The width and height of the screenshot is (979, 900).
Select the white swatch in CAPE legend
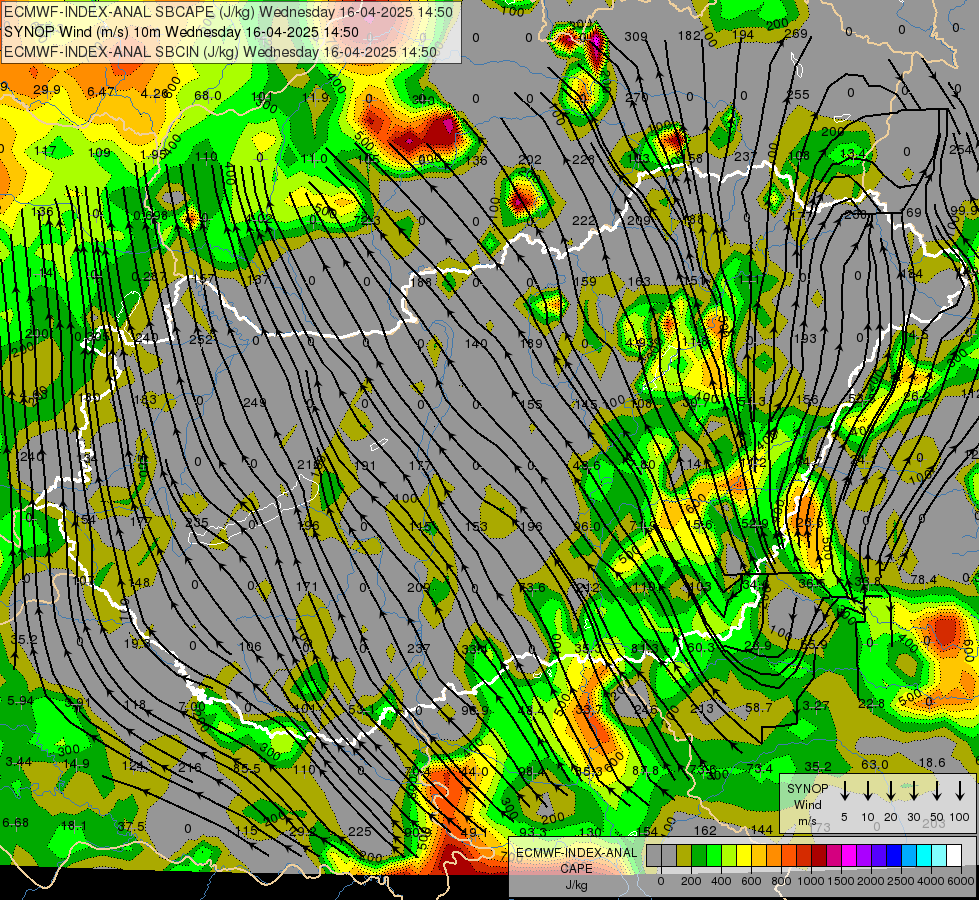point(953,856)
